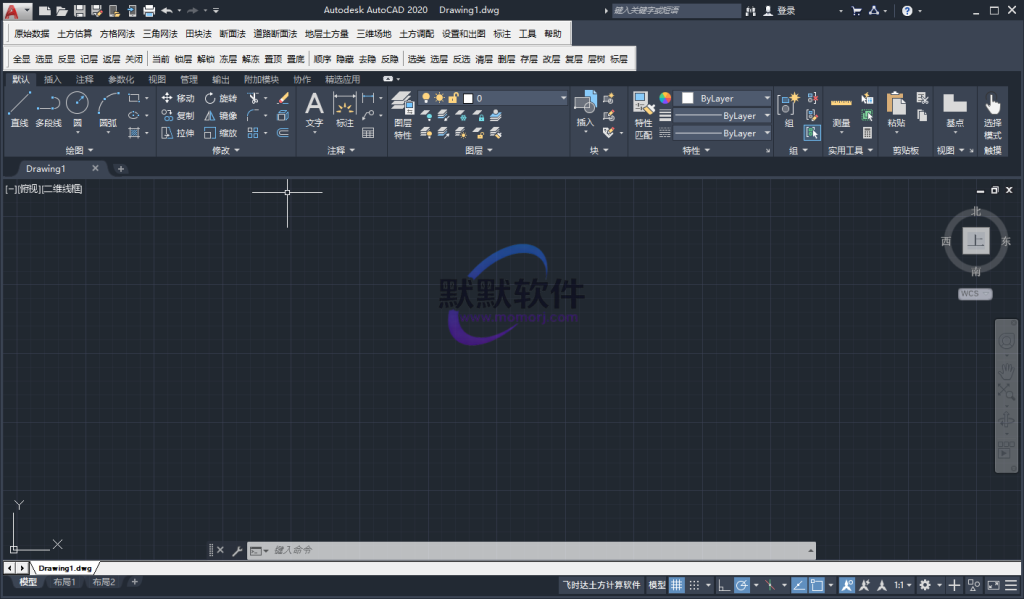Click the Match Properties (特性匹配) icon

point(643,114)
